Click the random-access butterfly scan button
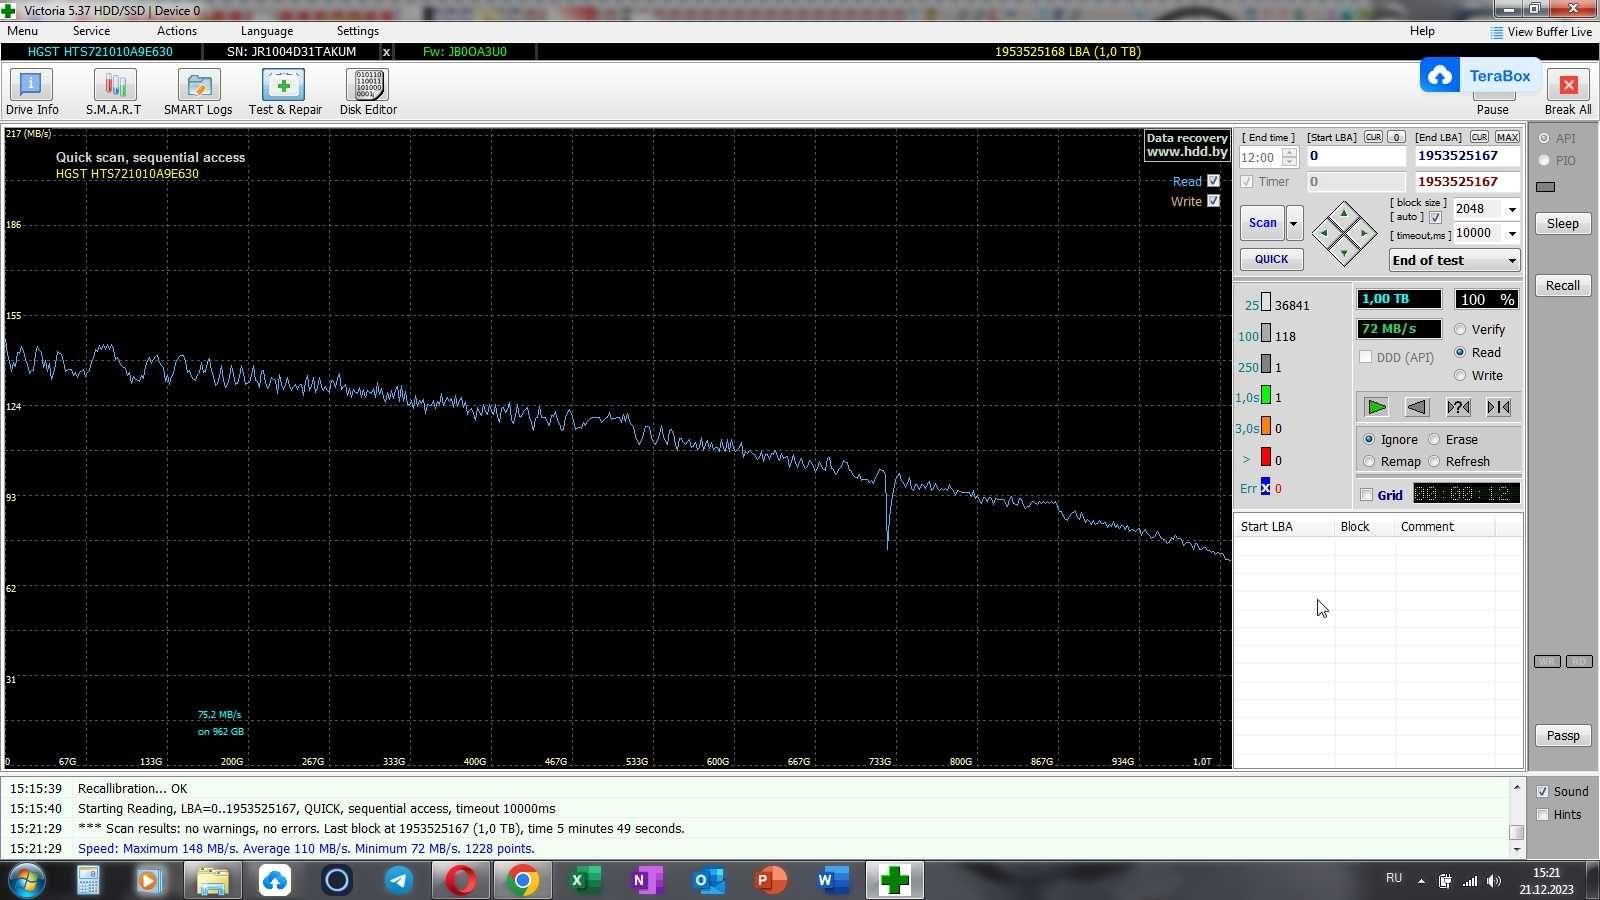This screenshot has height=900, width=1600. (x=1458, y=407)
